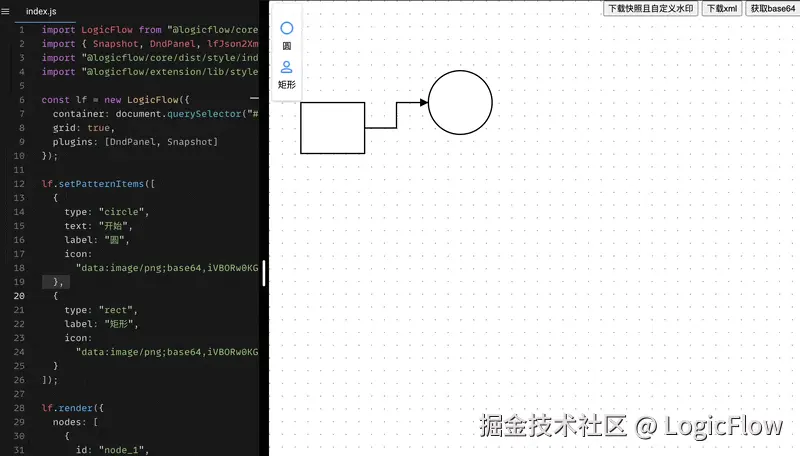Click the 圆 label in the drag panel
This screenshot has width=800, height=456.
tap(287, 46)
